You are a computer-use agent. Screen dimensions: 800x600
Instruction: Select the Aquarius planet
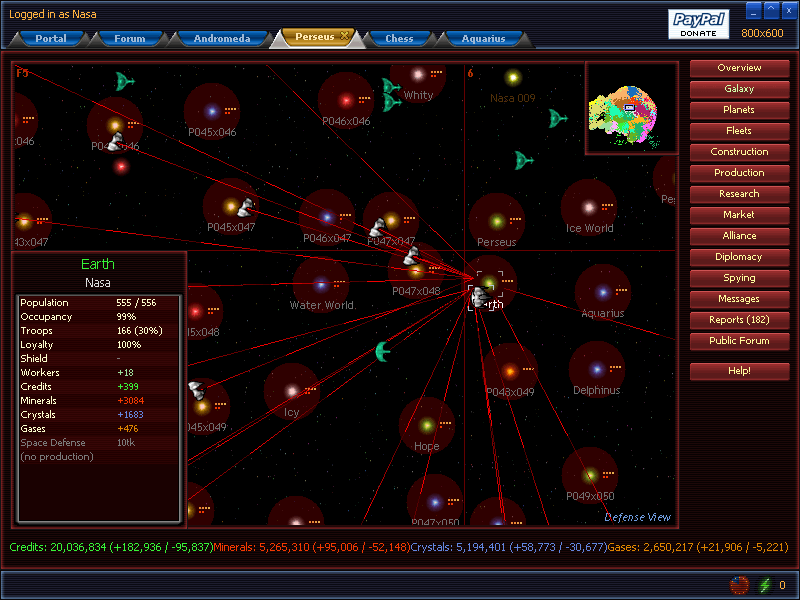(603, 292)
